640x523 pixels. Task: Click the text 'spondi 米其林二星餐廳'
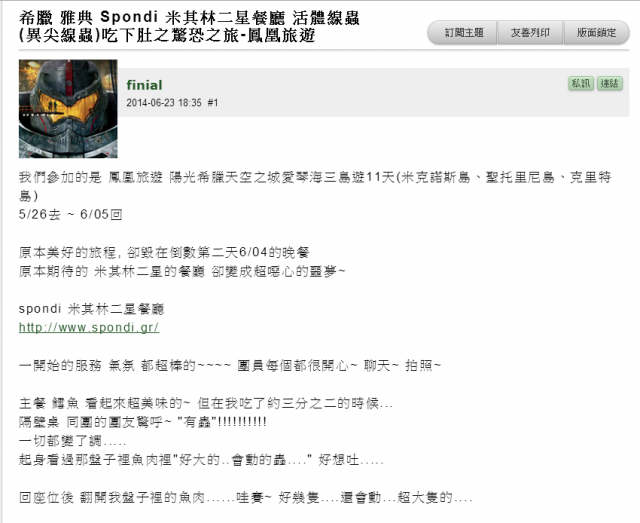tap(91, 309)
